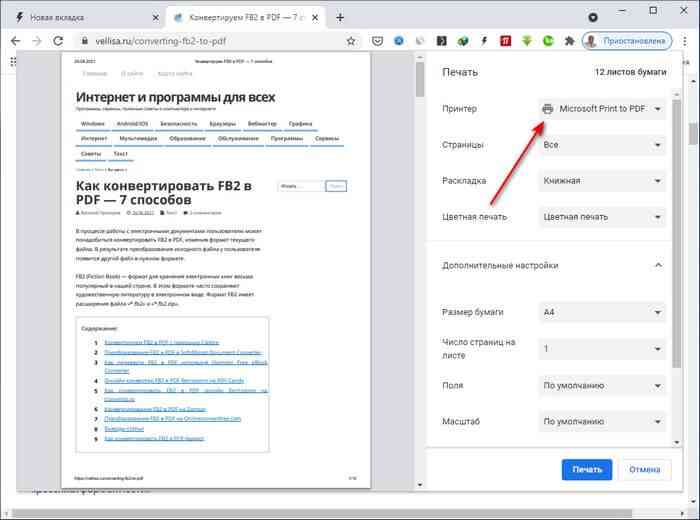The image size is (700, 520).
Task: Click the Отмена button
Action: [645, 470]
